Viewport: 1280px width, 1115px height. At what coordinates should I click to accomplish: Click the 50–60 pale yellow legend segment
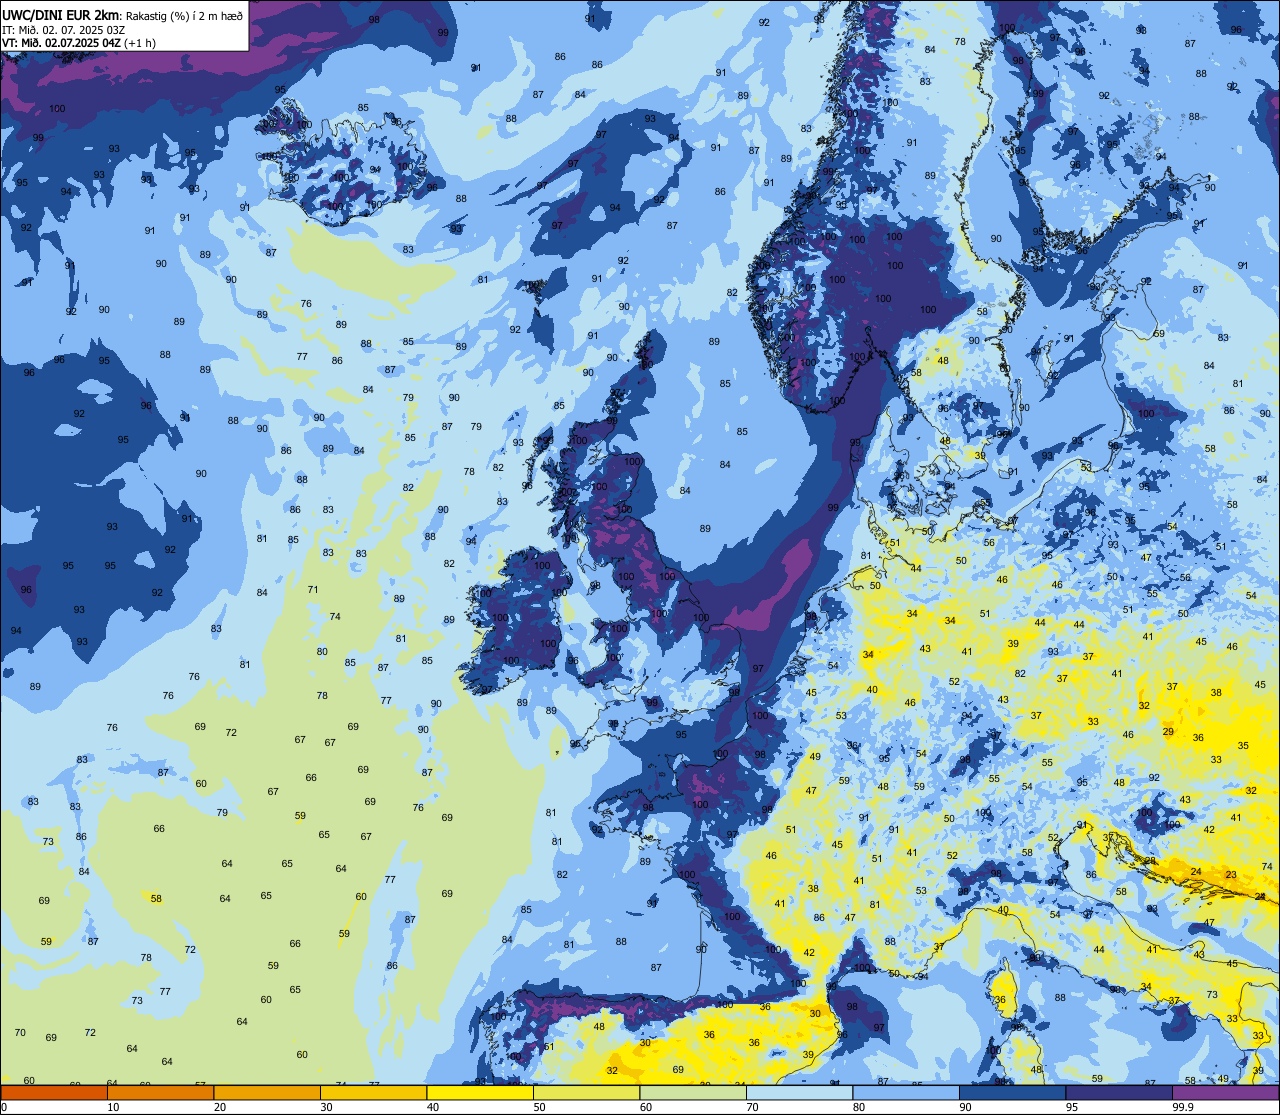tap(586, 1093)
